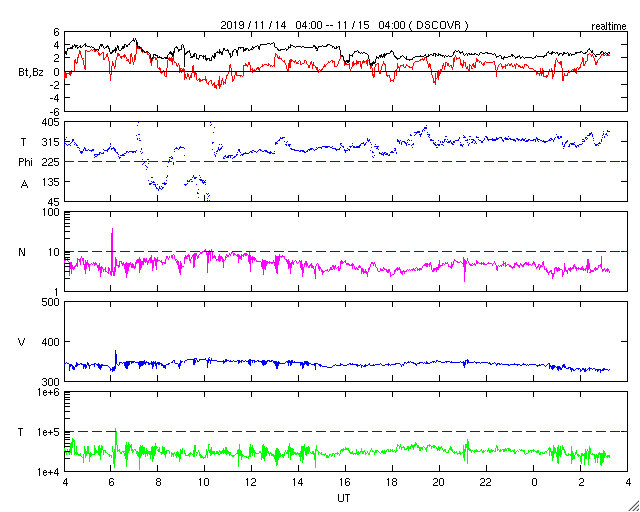Click the "100" density tick value
The image size is (640, 512).
pos(51,212)
